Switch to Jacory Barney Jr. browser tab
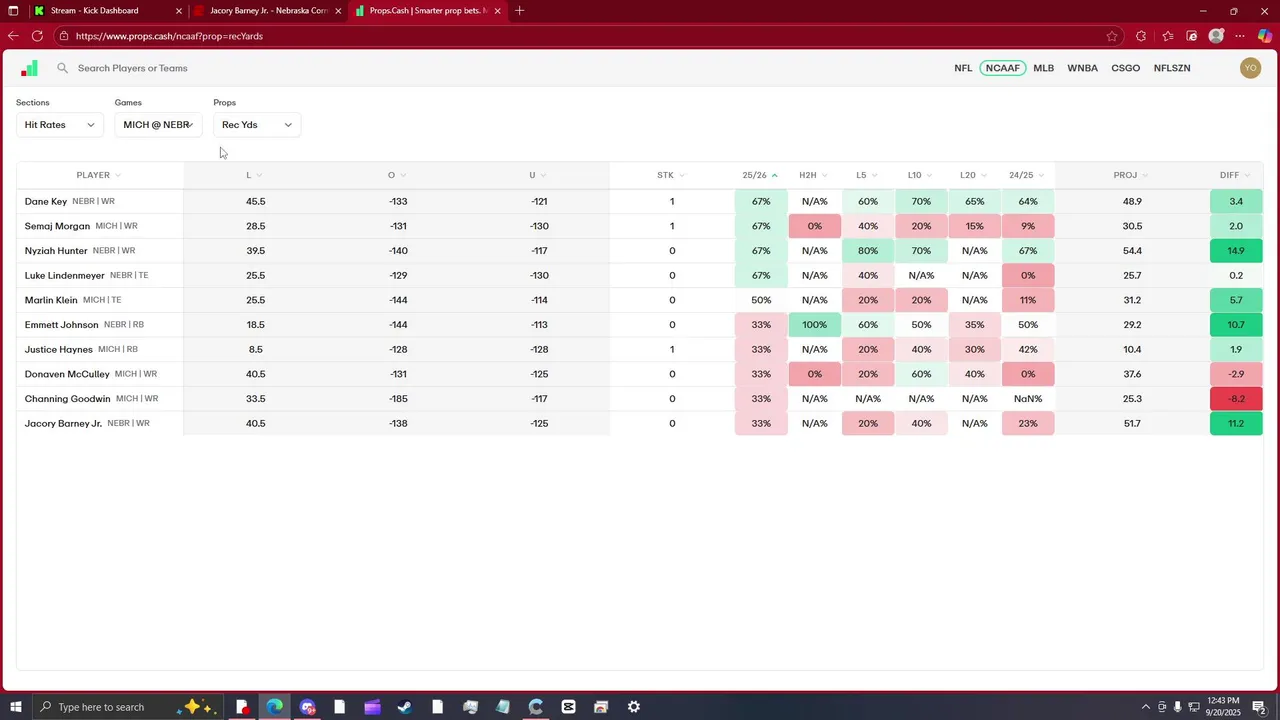Viewport: 1280px width, 720px height. (x=269, y=11)
